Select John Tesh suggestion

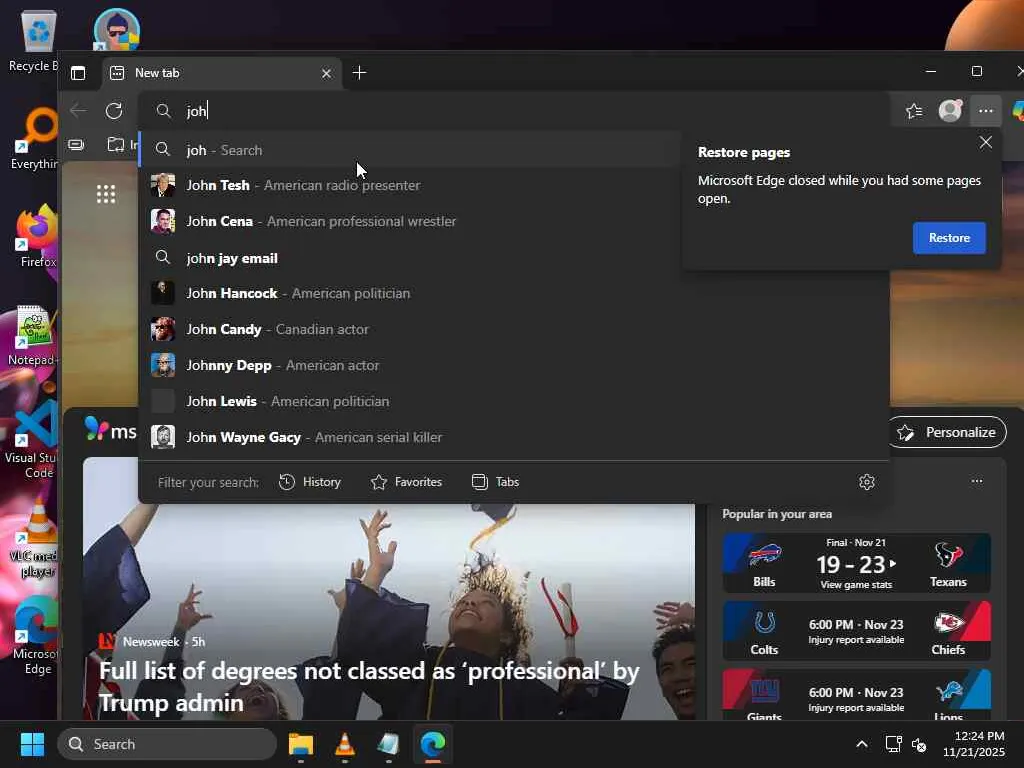coord(409,185)
